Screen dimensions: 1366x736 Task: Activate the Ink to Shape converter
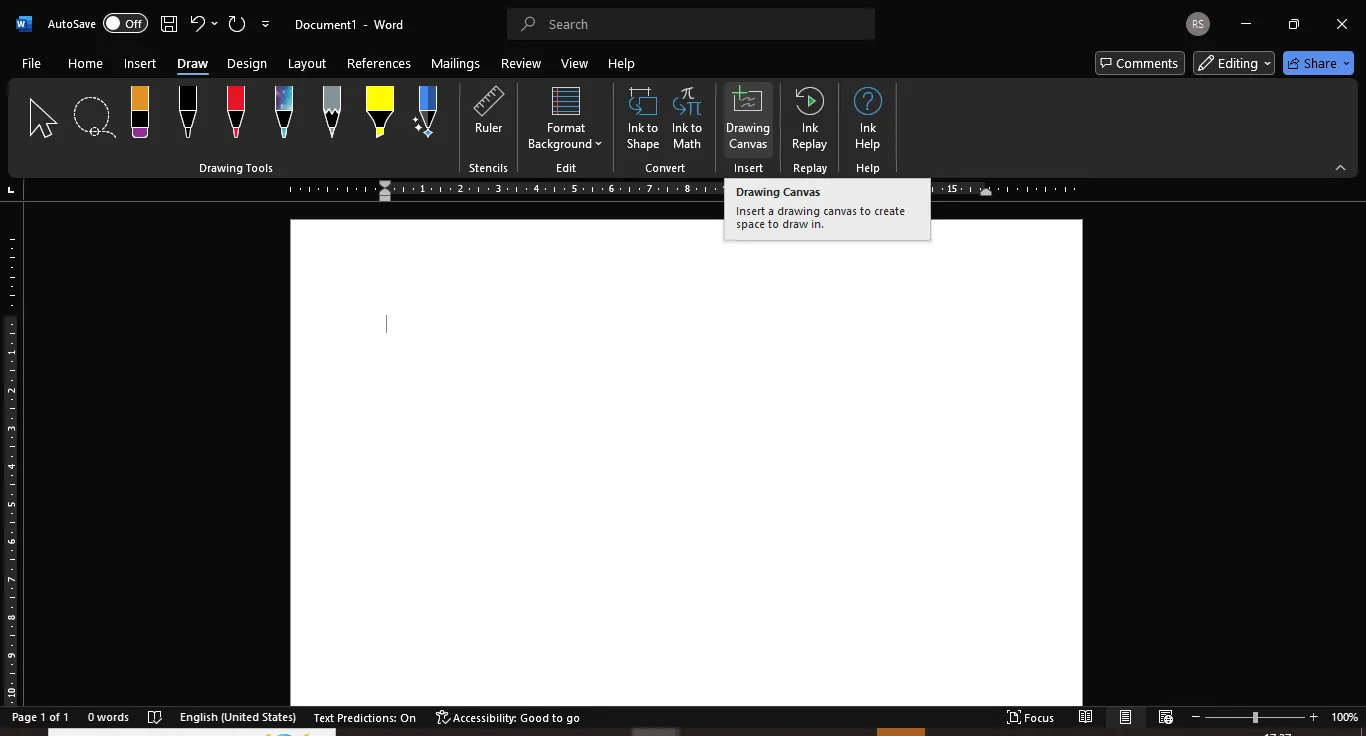click(x=643, y=118)
